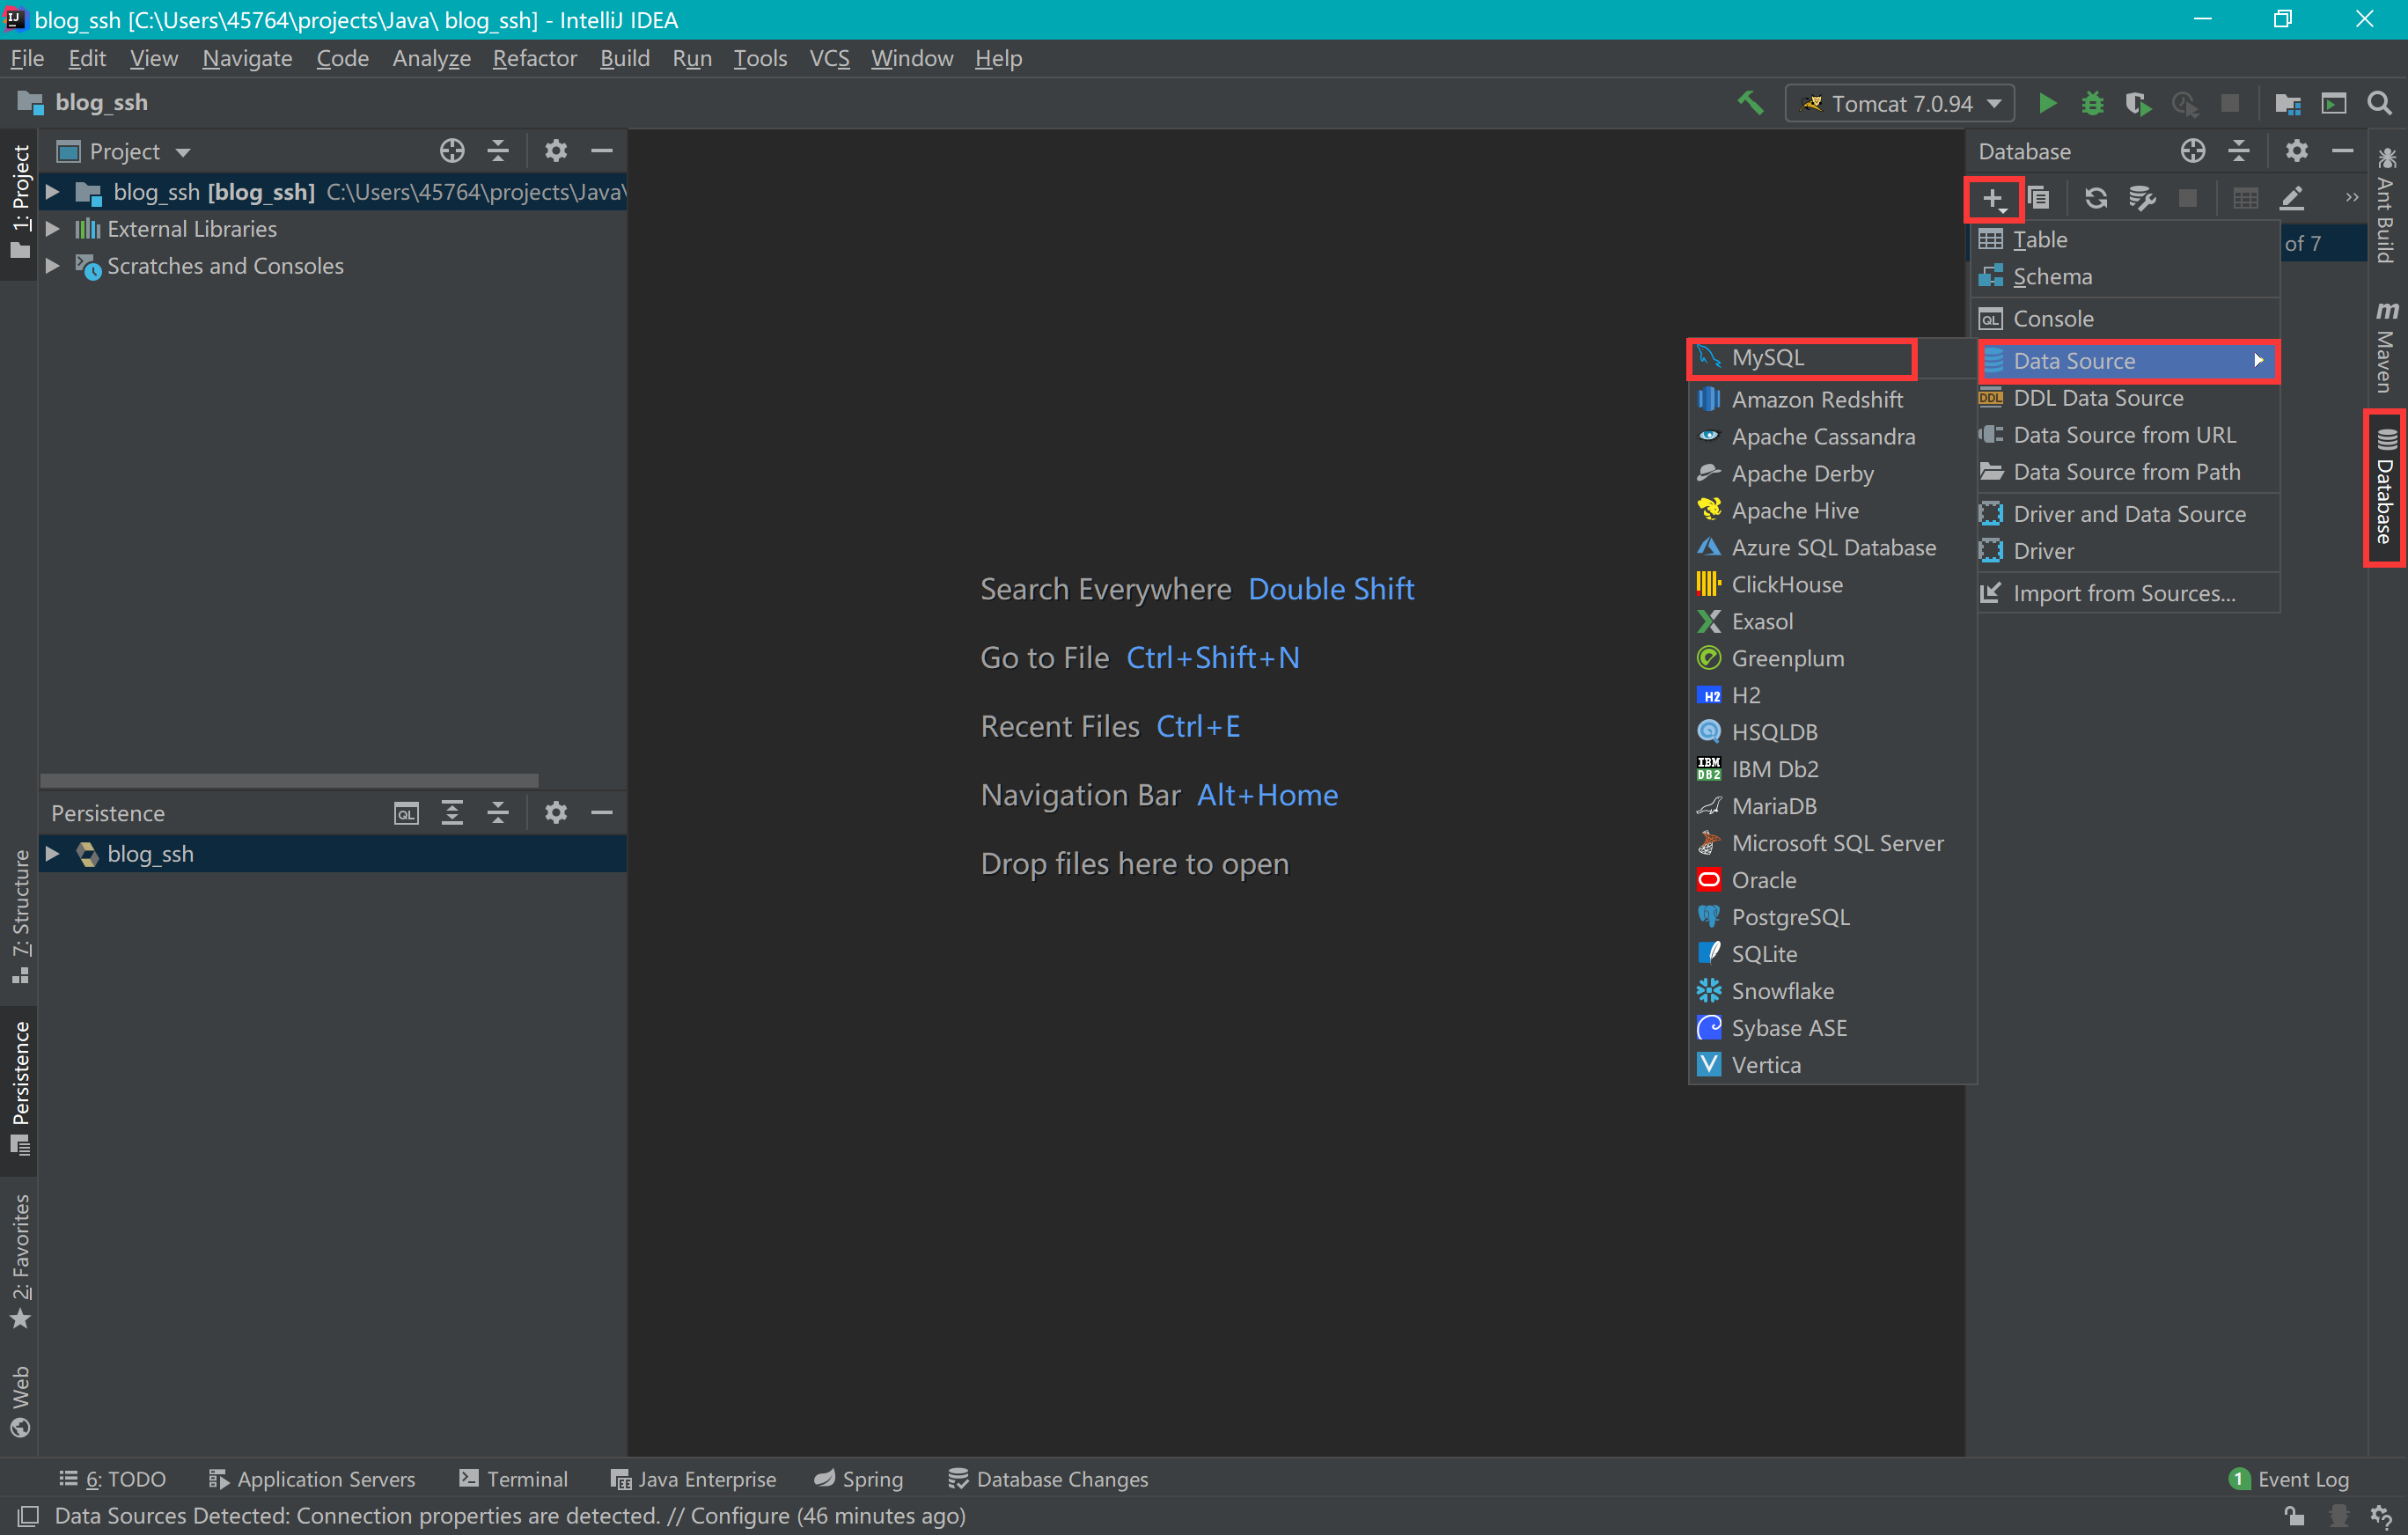Choose Data Source from URL
The image size is (2408, 1535).
[2128, 435]
